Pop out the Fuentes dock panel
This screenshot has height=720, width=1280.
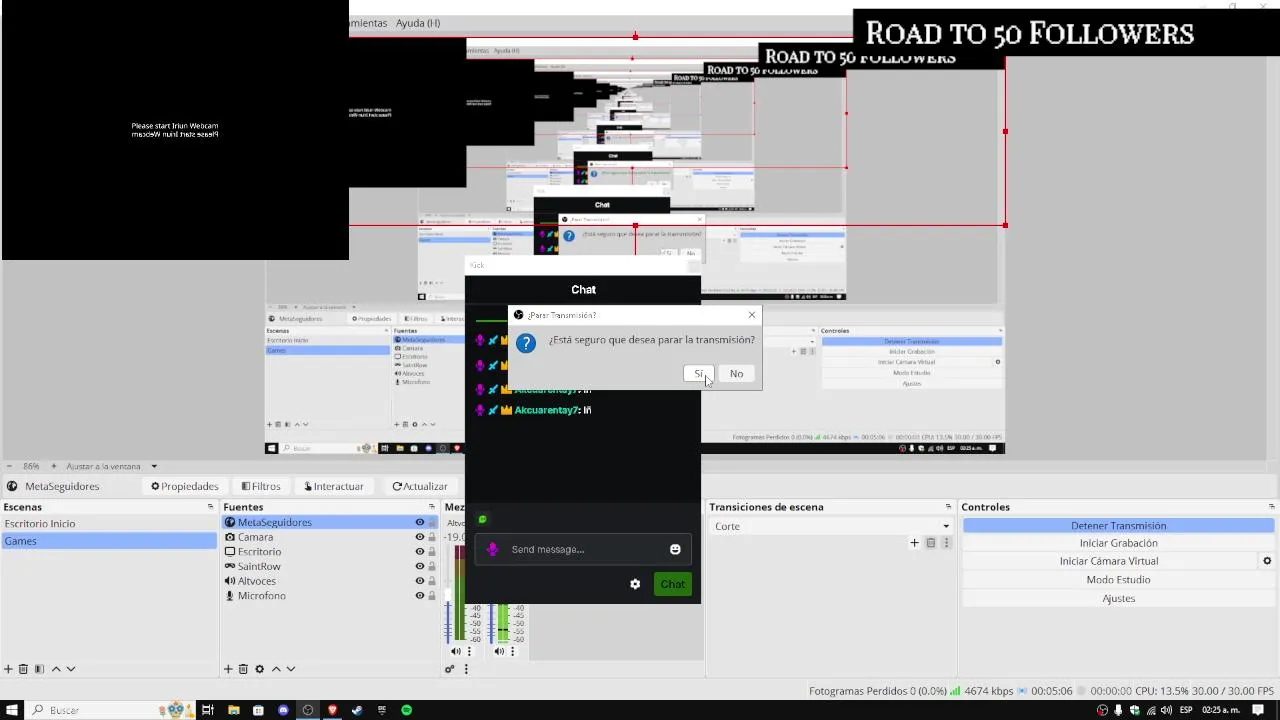[432, 507]
